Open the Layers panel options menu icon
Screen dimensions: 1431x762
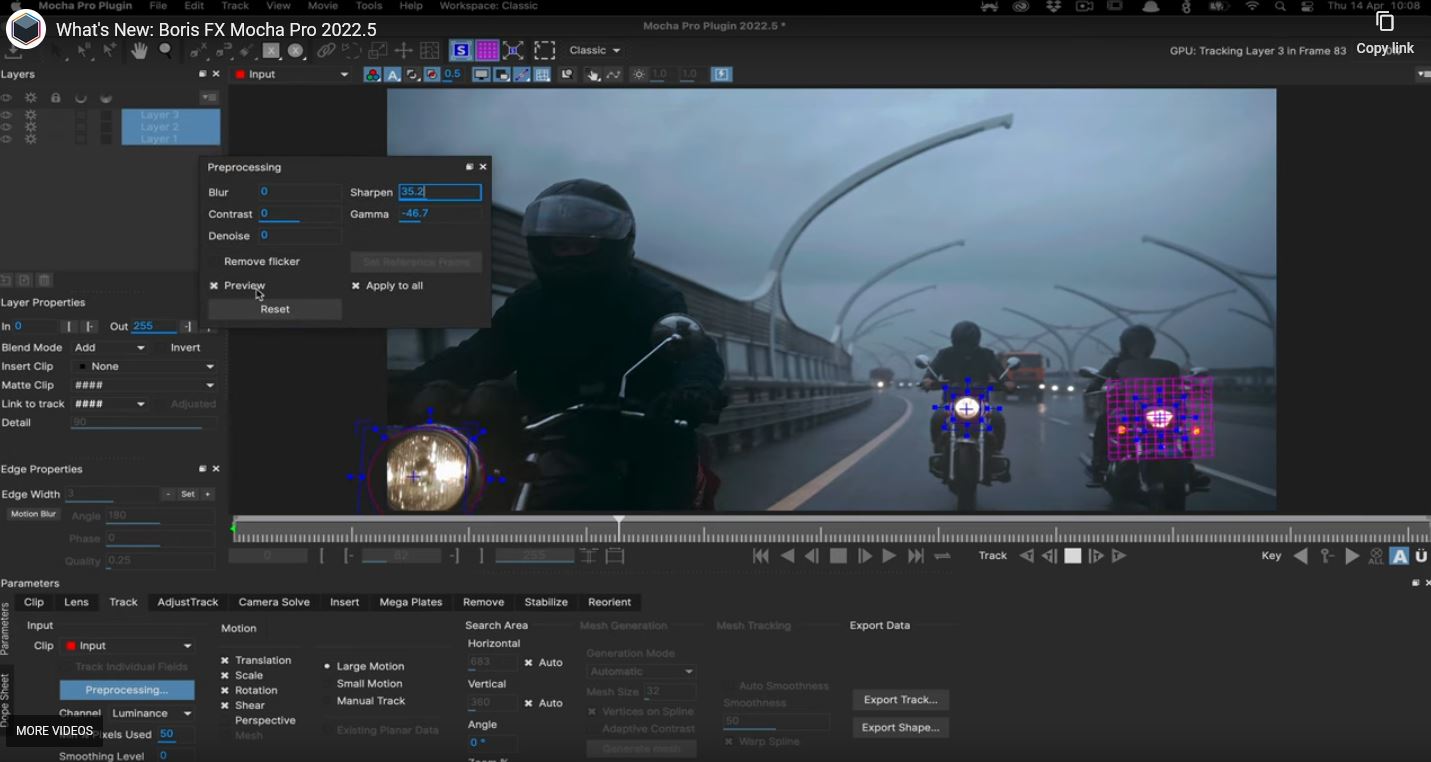tap(209, 97)
